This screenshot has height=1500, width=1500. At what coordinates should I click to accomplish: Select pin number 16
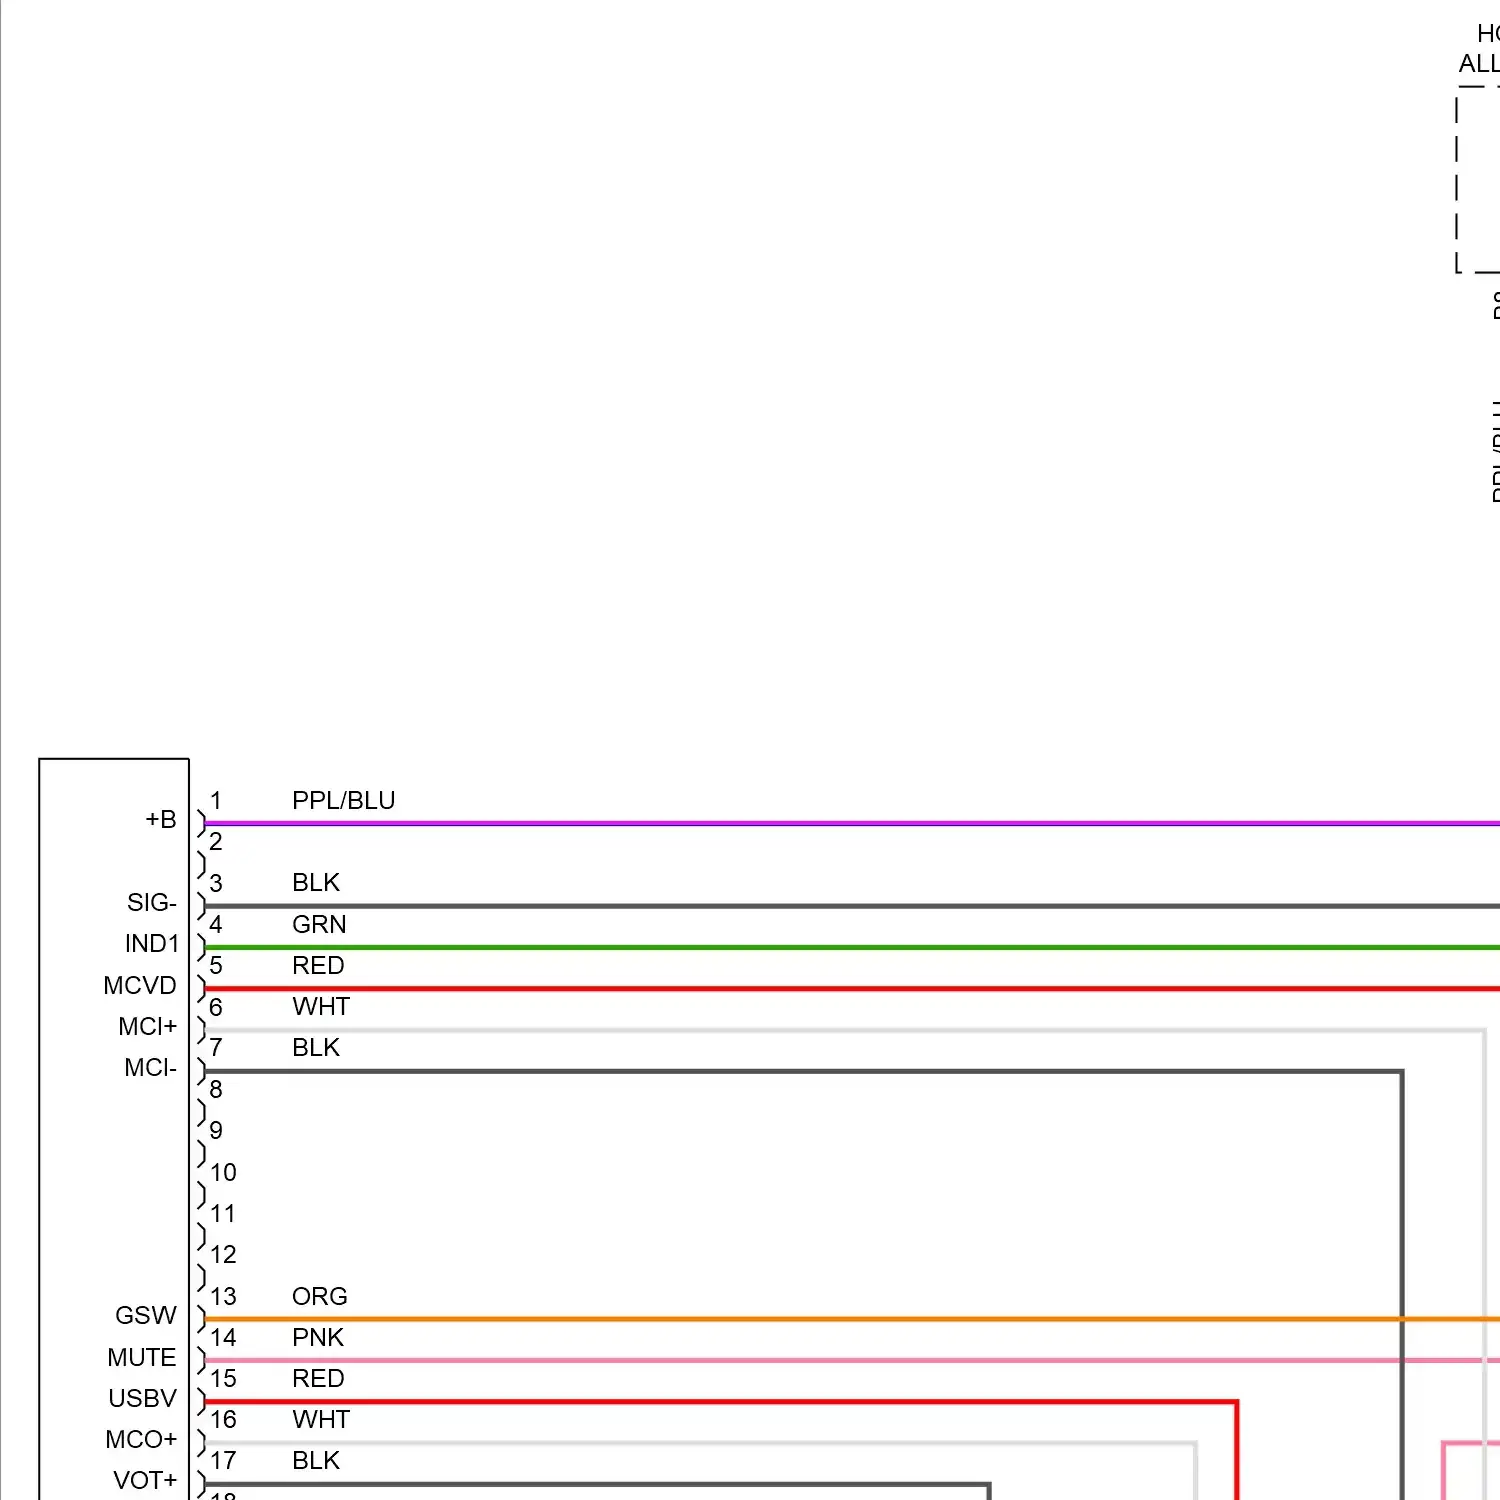click(223, 1420)
